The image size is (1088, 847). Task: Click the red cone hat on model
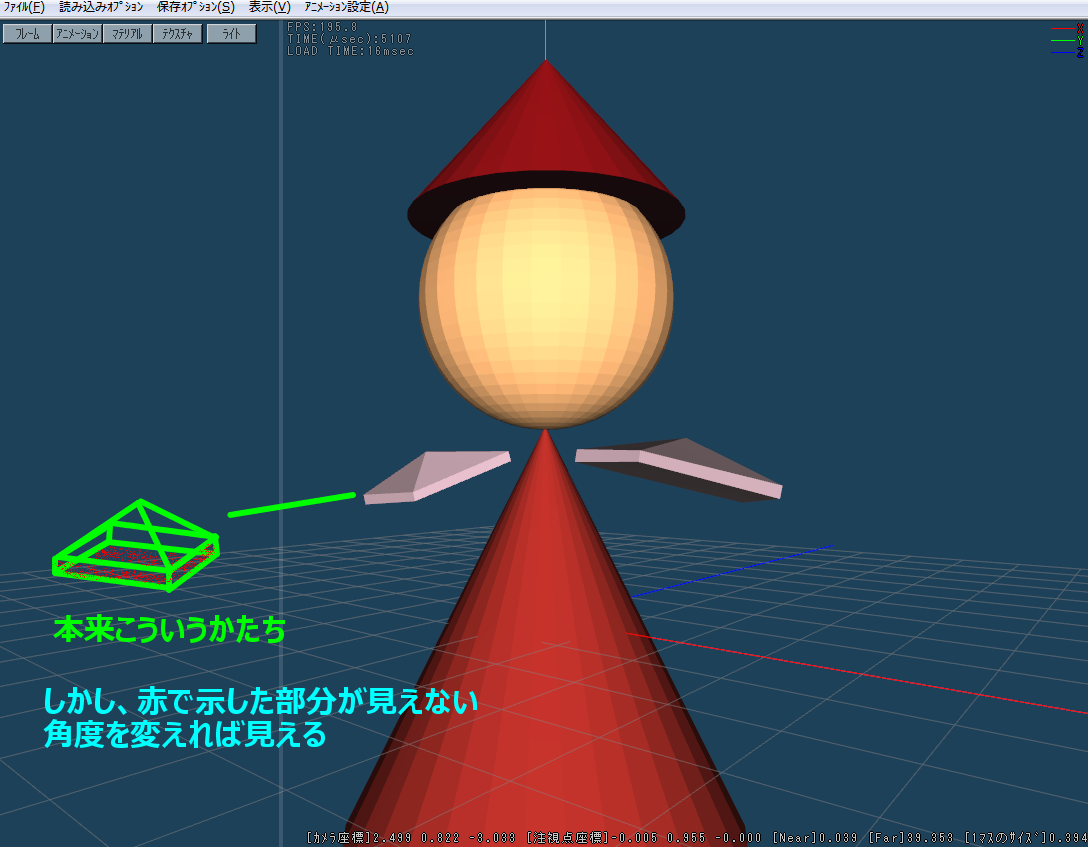click(545, 140)
